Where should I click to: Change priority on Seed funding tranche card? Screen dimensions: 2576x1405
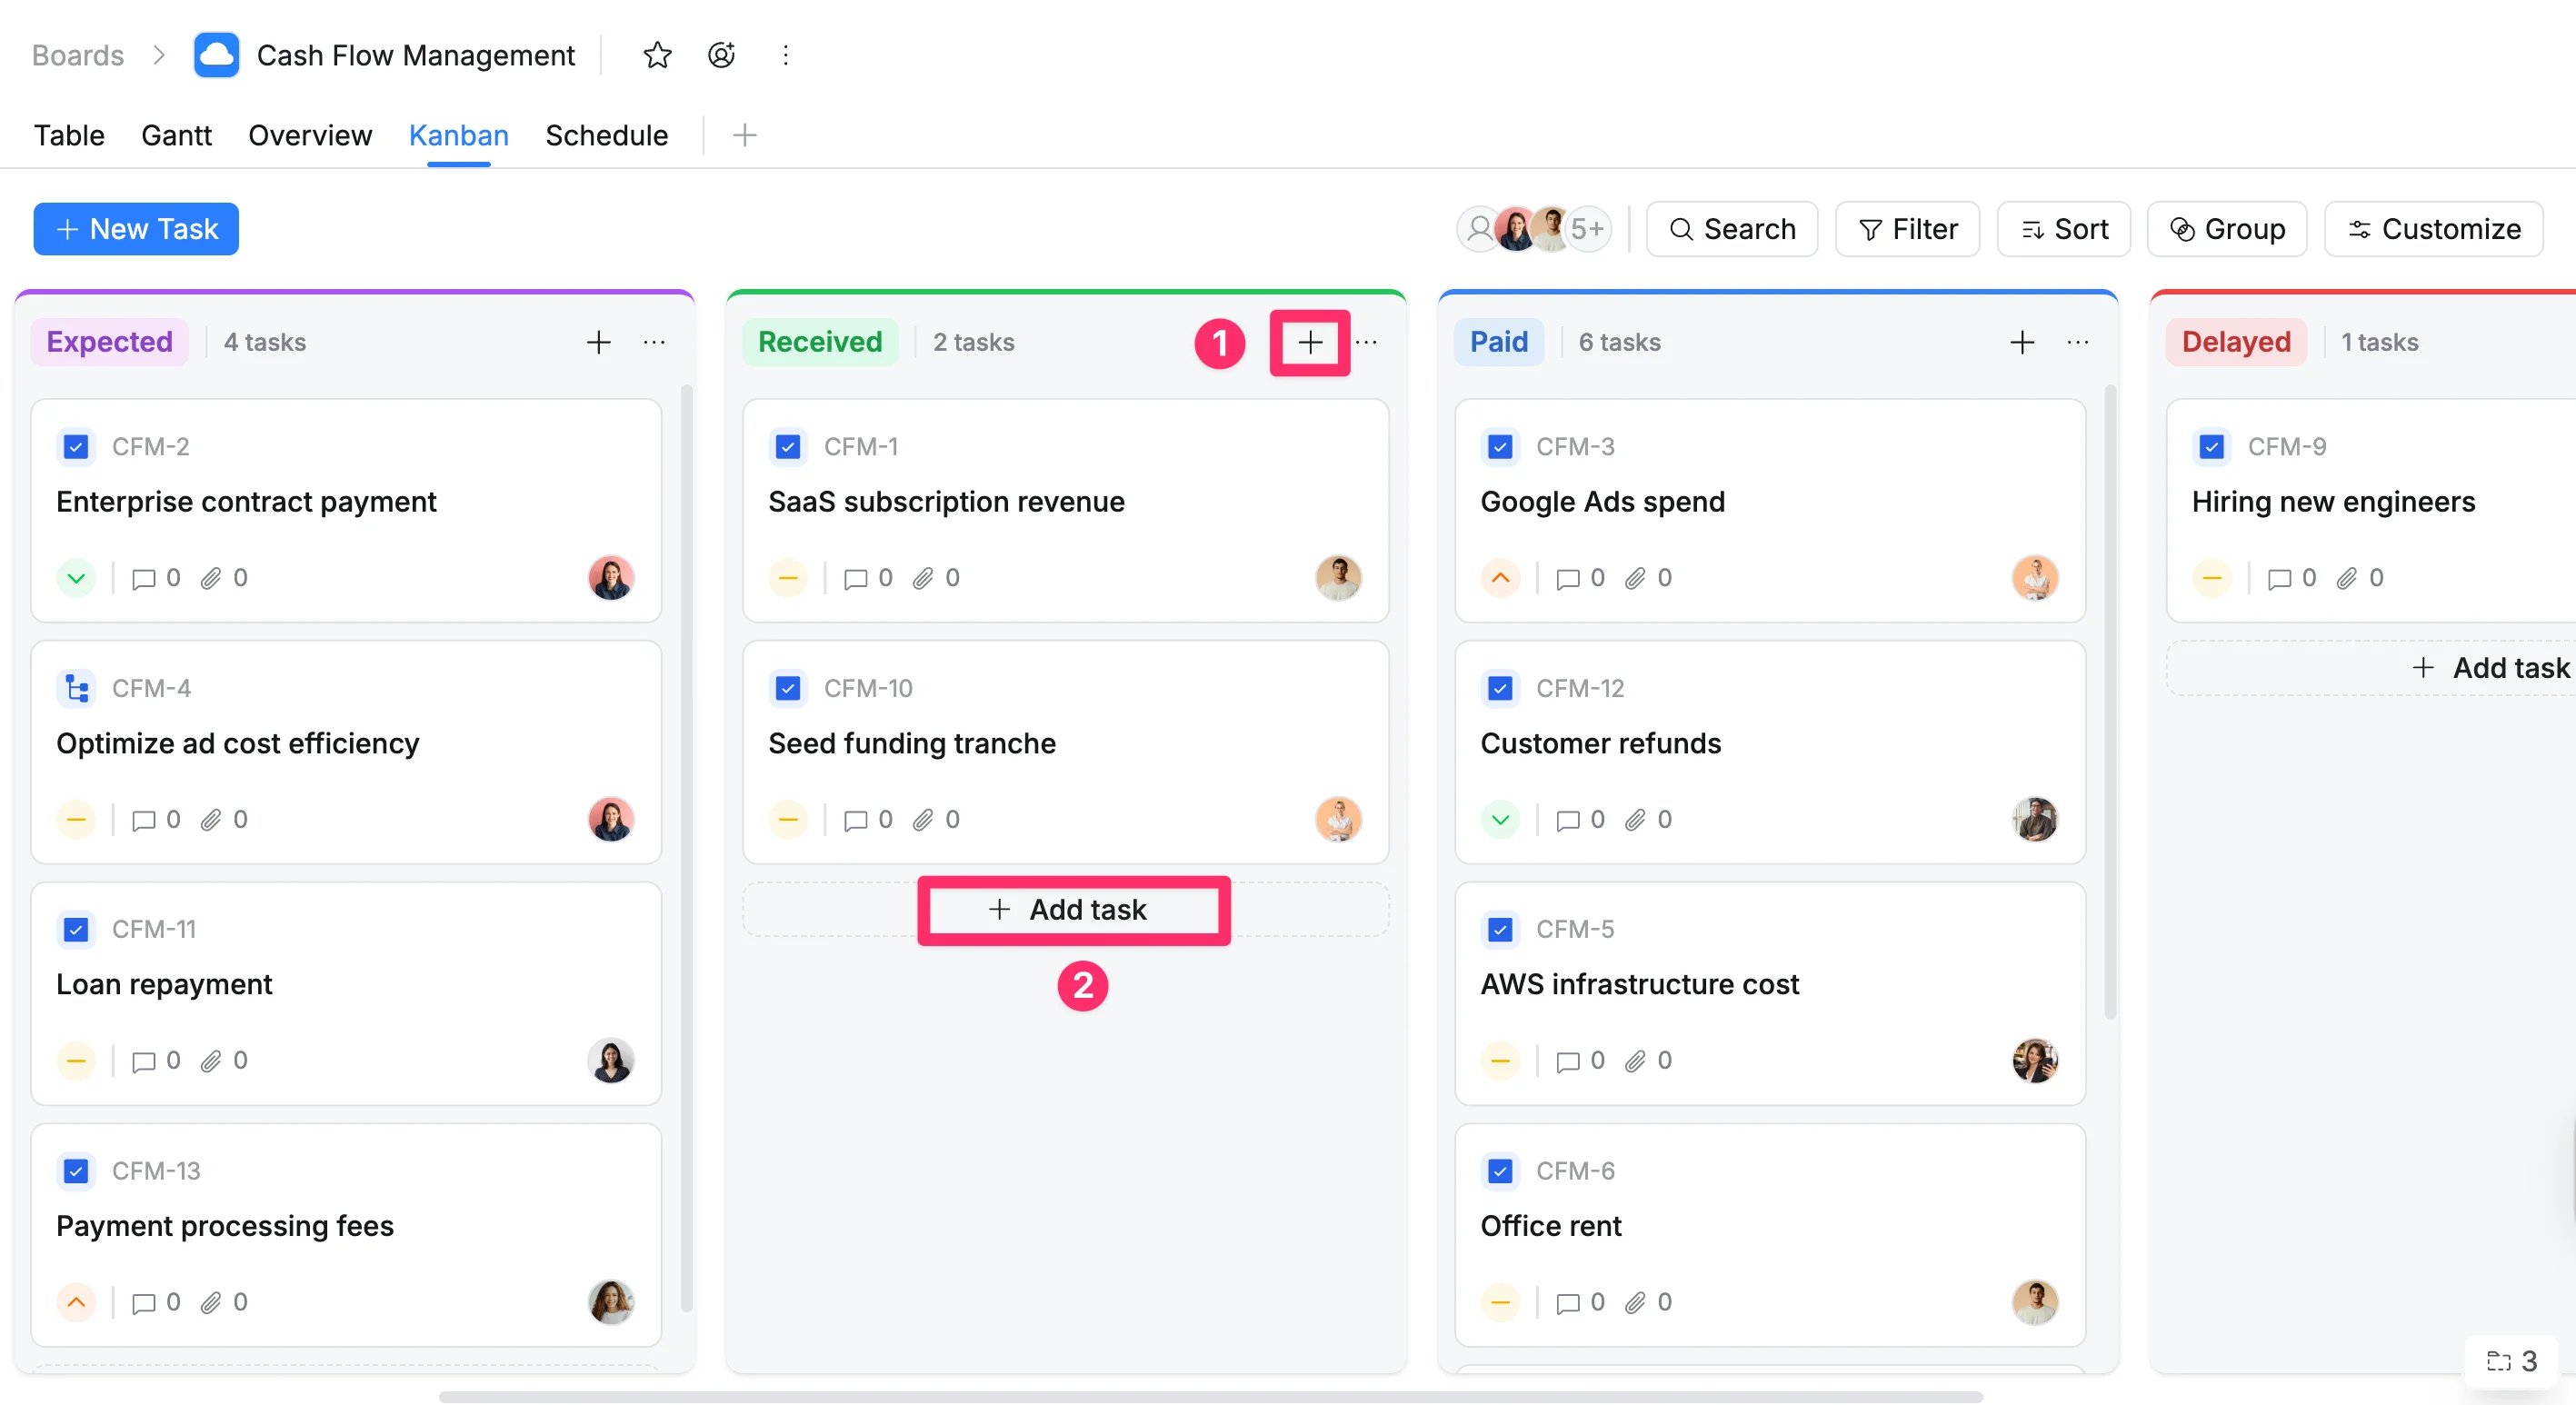click(788, 820)
